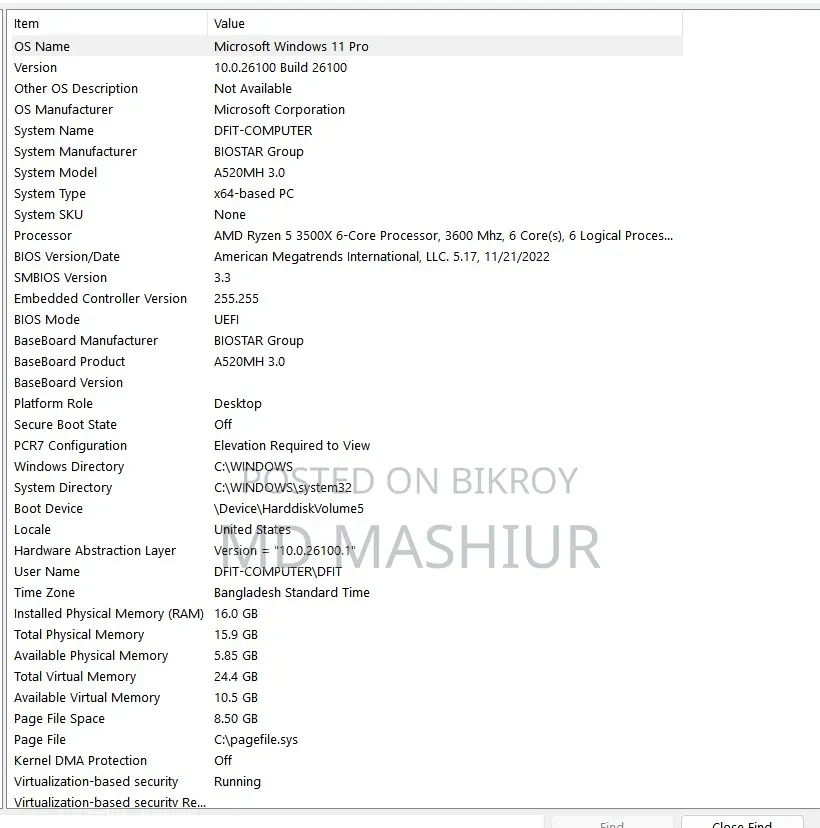
Task: Select the PCR7 Configuration row label
Action: pyautogui.click(x=71, y=446)
